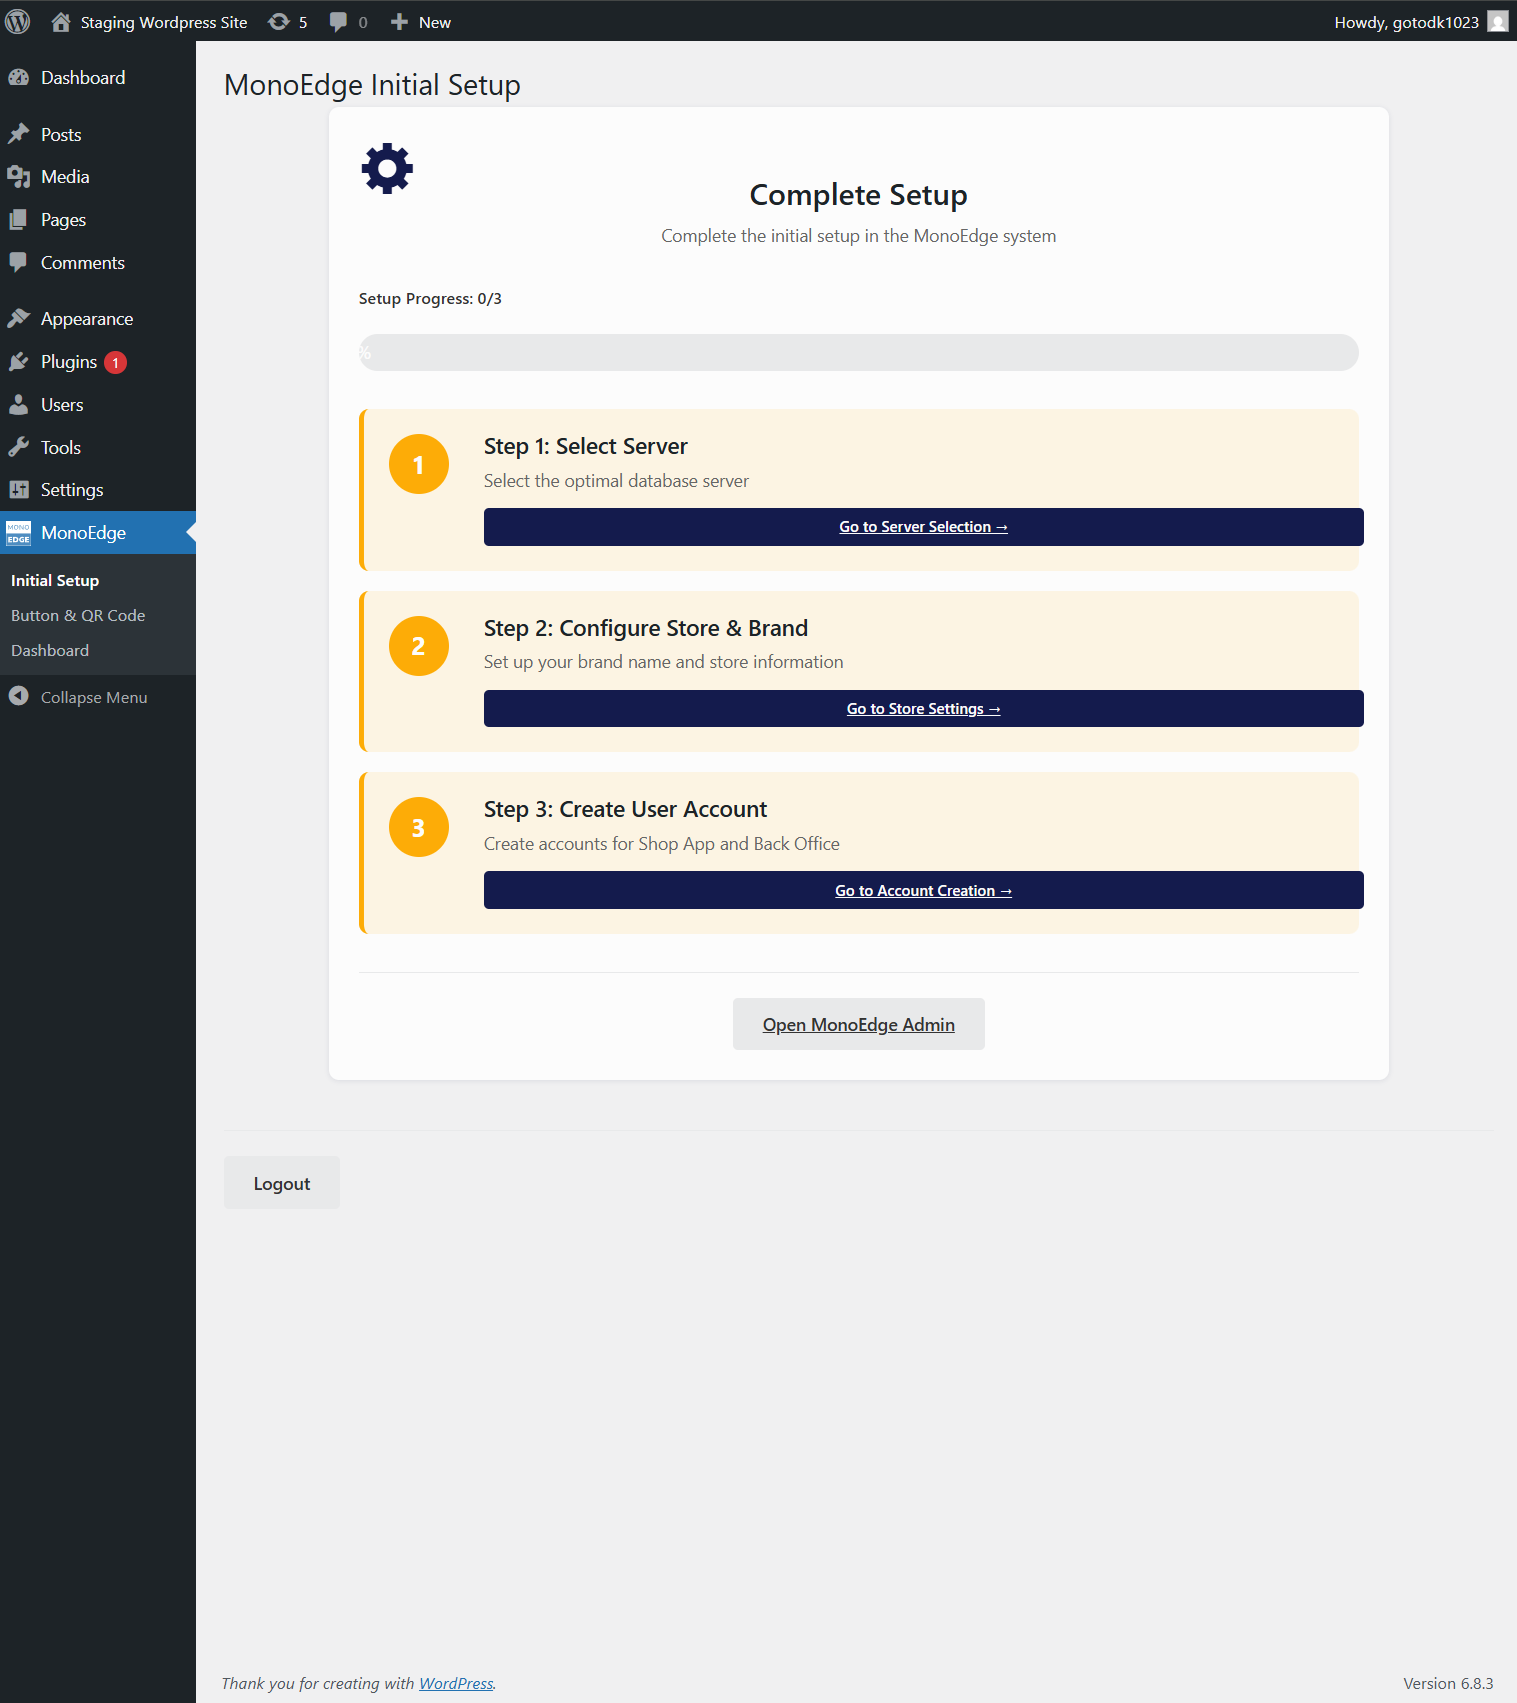
Task: Click the Setup Progress: 0/3 label
Action: (430, 299)
